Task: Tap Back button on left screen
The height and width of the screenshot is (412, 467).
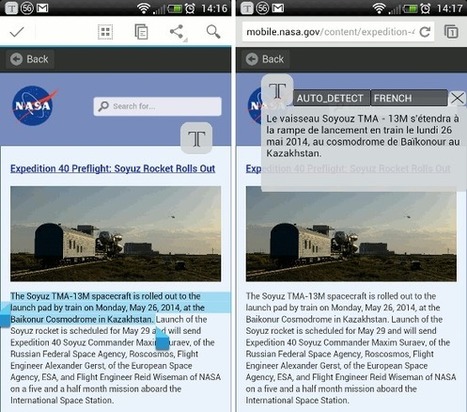Action: 30,59
